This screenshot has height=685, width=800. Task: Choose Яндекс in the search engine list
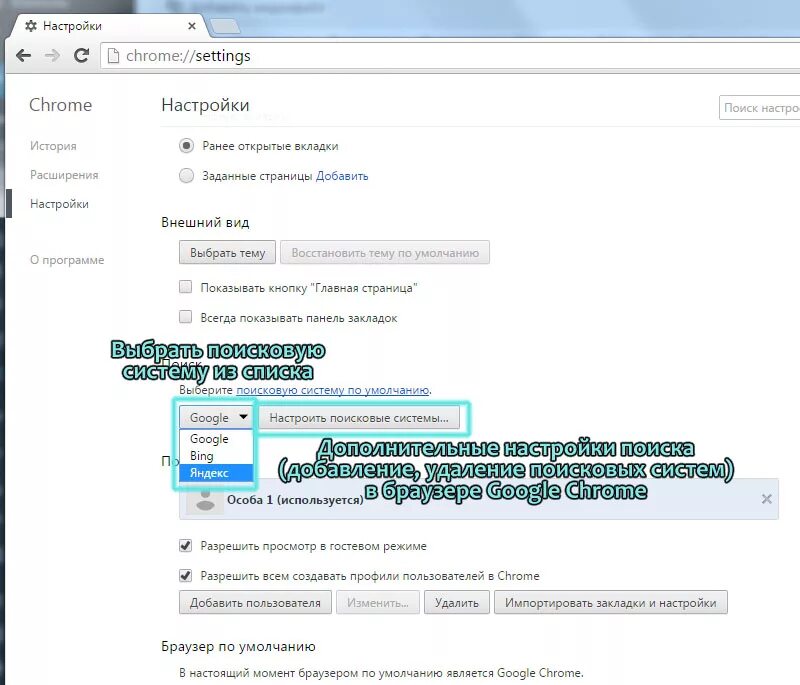216,473
